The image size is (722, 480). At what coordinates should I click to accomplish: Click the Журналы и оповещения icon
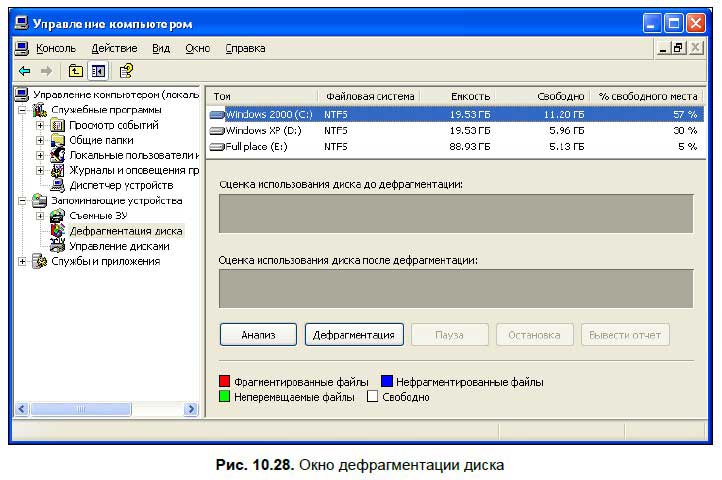point(57,170)
